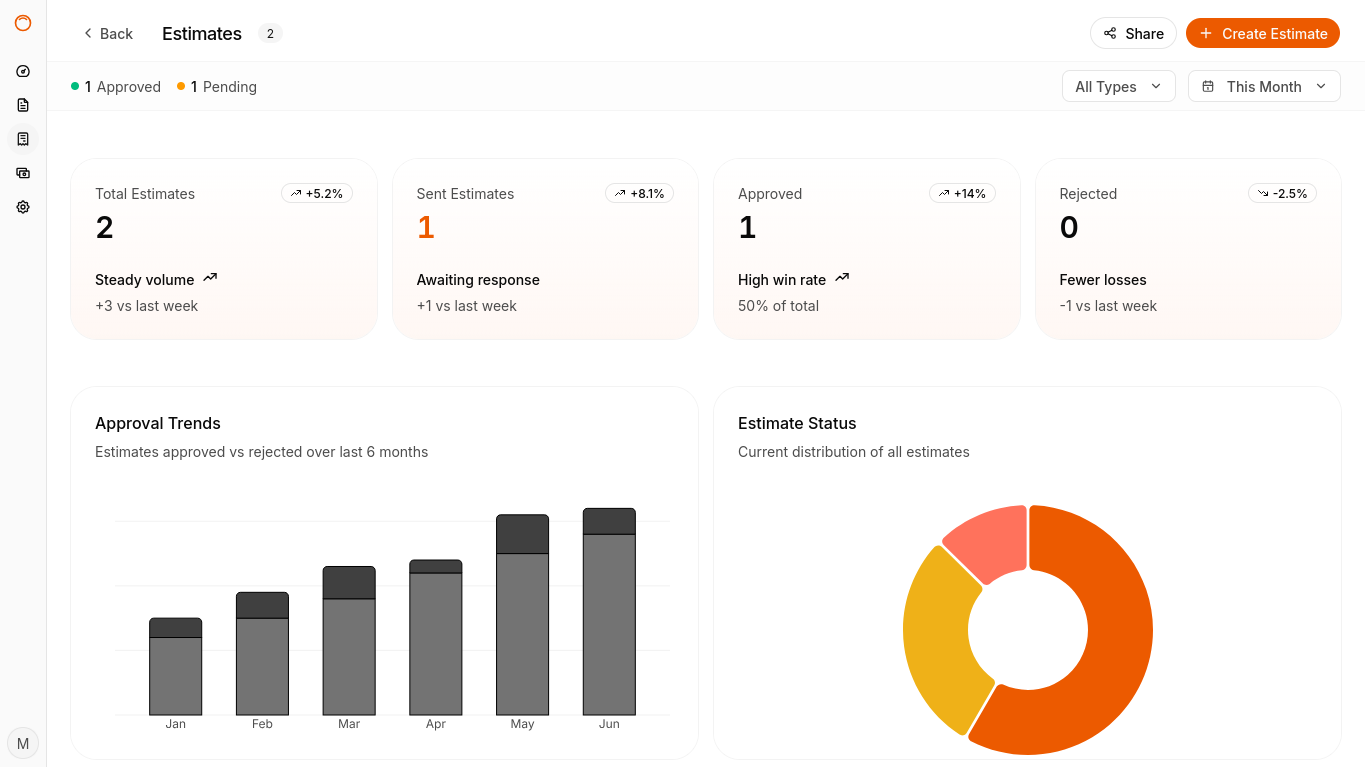Image resolution: width=1365 pixels, height=767 pixels.
Task: Click the Awaiting response text
Action: 478,280
